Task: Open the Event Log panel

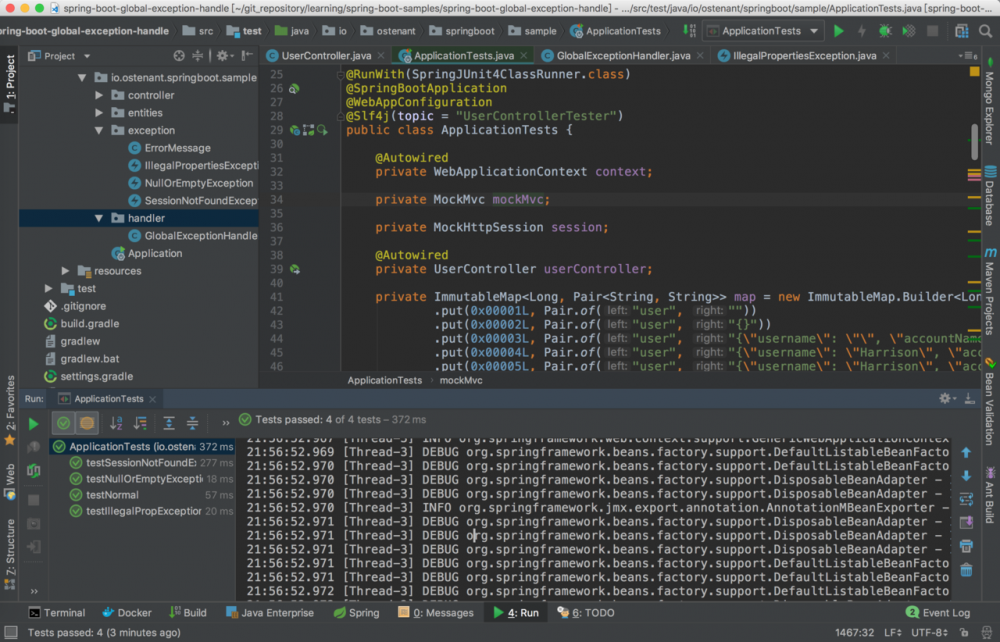Action: pos(938,612)
